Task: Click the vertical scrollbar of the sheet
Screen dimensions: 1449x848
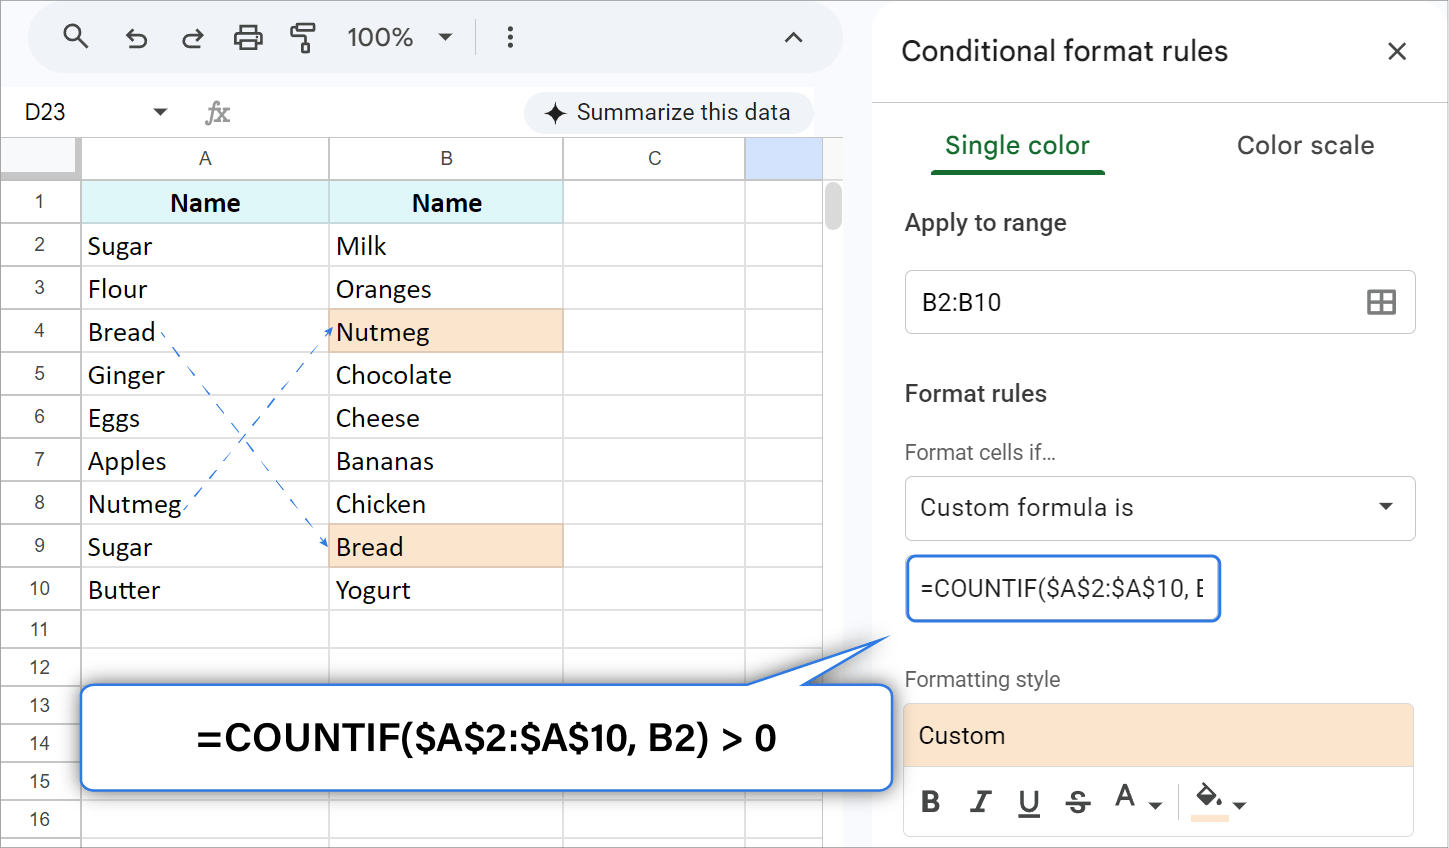Action: pyautogui.click(x=833, y=206)
